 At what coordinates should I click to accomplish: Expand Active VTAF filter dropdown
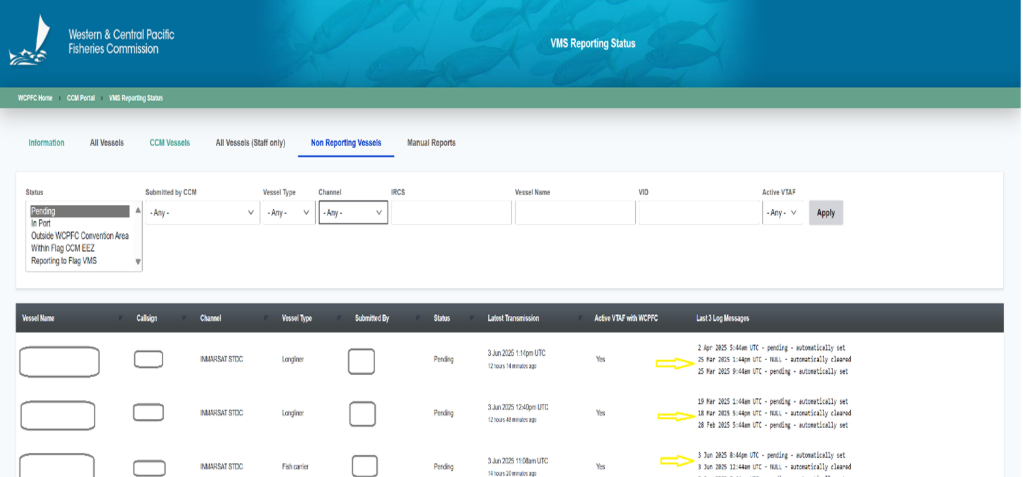pos(782,213)
